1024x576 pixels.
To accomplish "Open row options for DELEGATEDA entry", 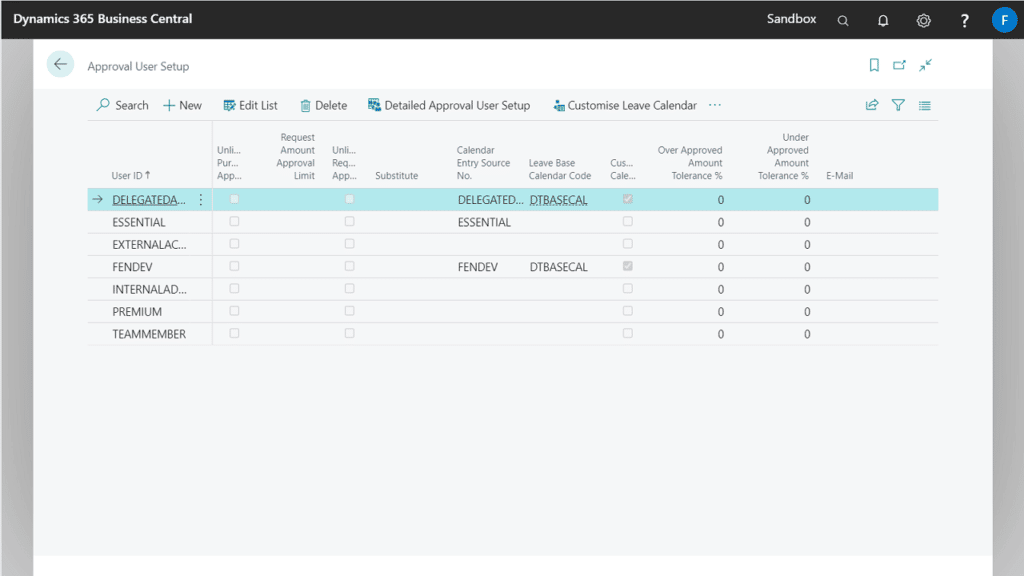I will pos(199,199).
